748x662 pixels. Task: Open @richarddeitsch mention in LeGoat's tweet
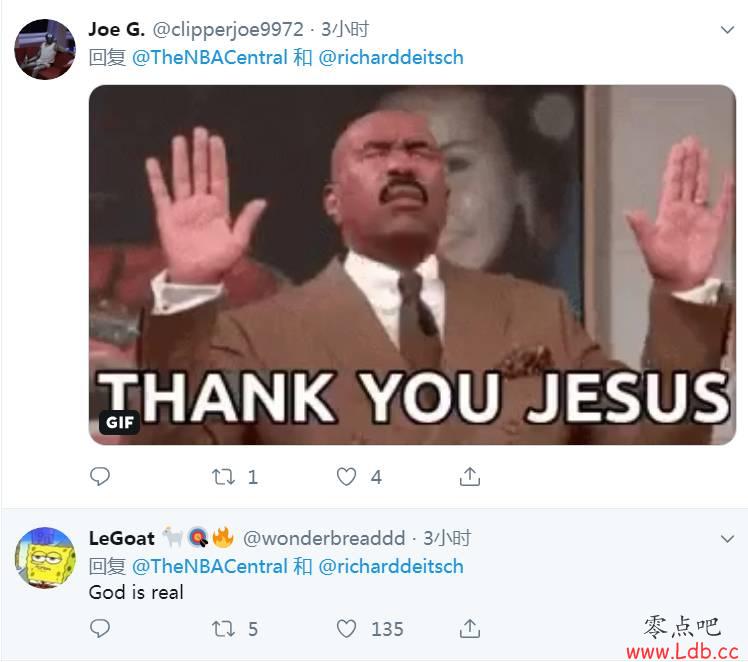391,567
